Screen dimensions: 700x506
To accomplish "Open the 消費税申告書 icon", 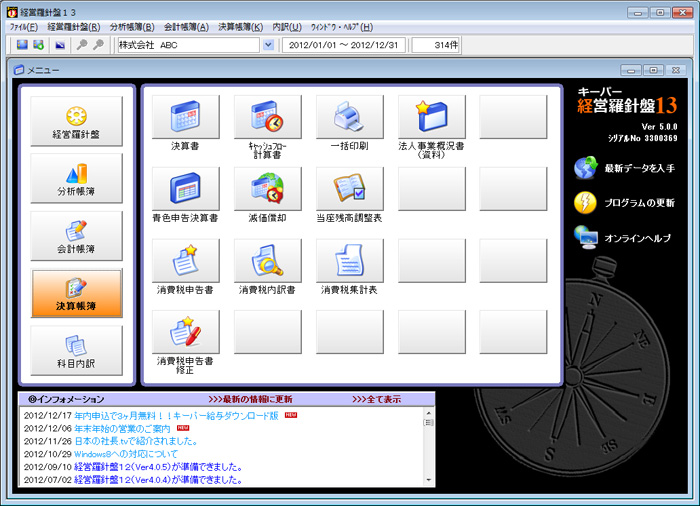I will tap(186, 260).
